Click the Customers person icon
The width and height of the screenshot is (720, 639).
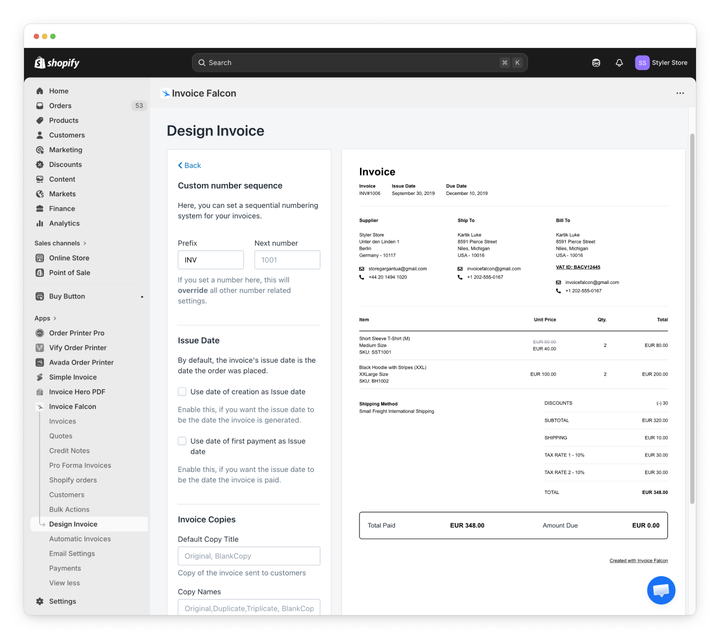pyautogui.click(x=39, y=135)
